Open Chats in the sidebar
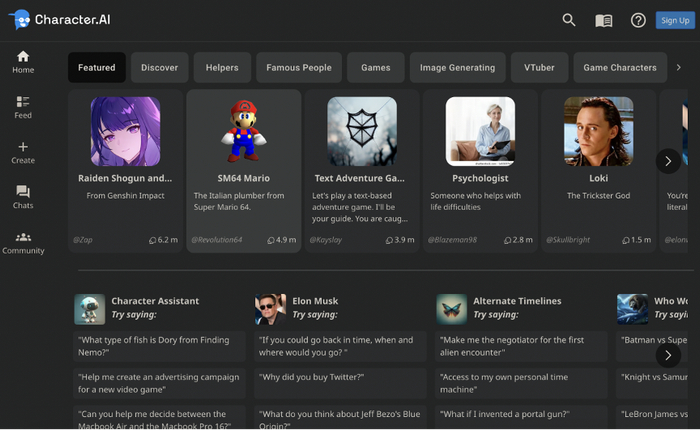Screen dimensions: 700x430 (x=23, y=197)
